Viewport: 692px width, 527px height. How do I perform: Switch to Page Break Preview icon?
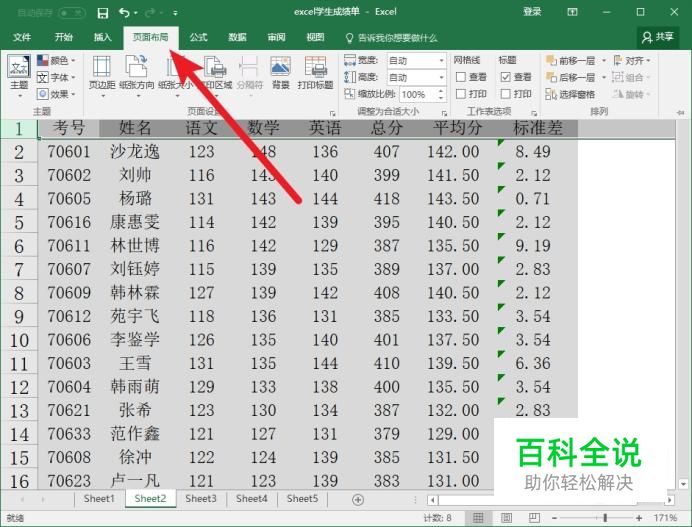click(534, 518)
